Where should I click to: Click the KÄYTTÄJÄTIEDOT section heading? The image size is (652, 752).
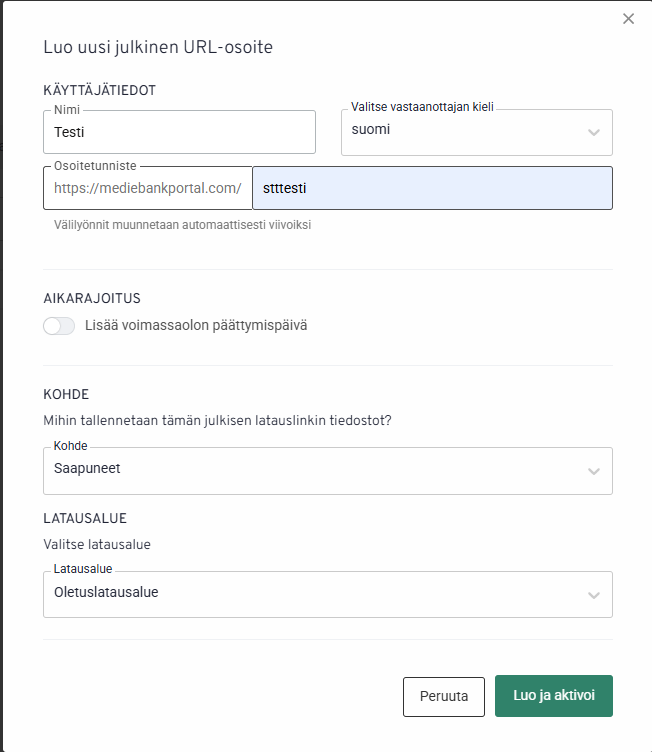100,90
